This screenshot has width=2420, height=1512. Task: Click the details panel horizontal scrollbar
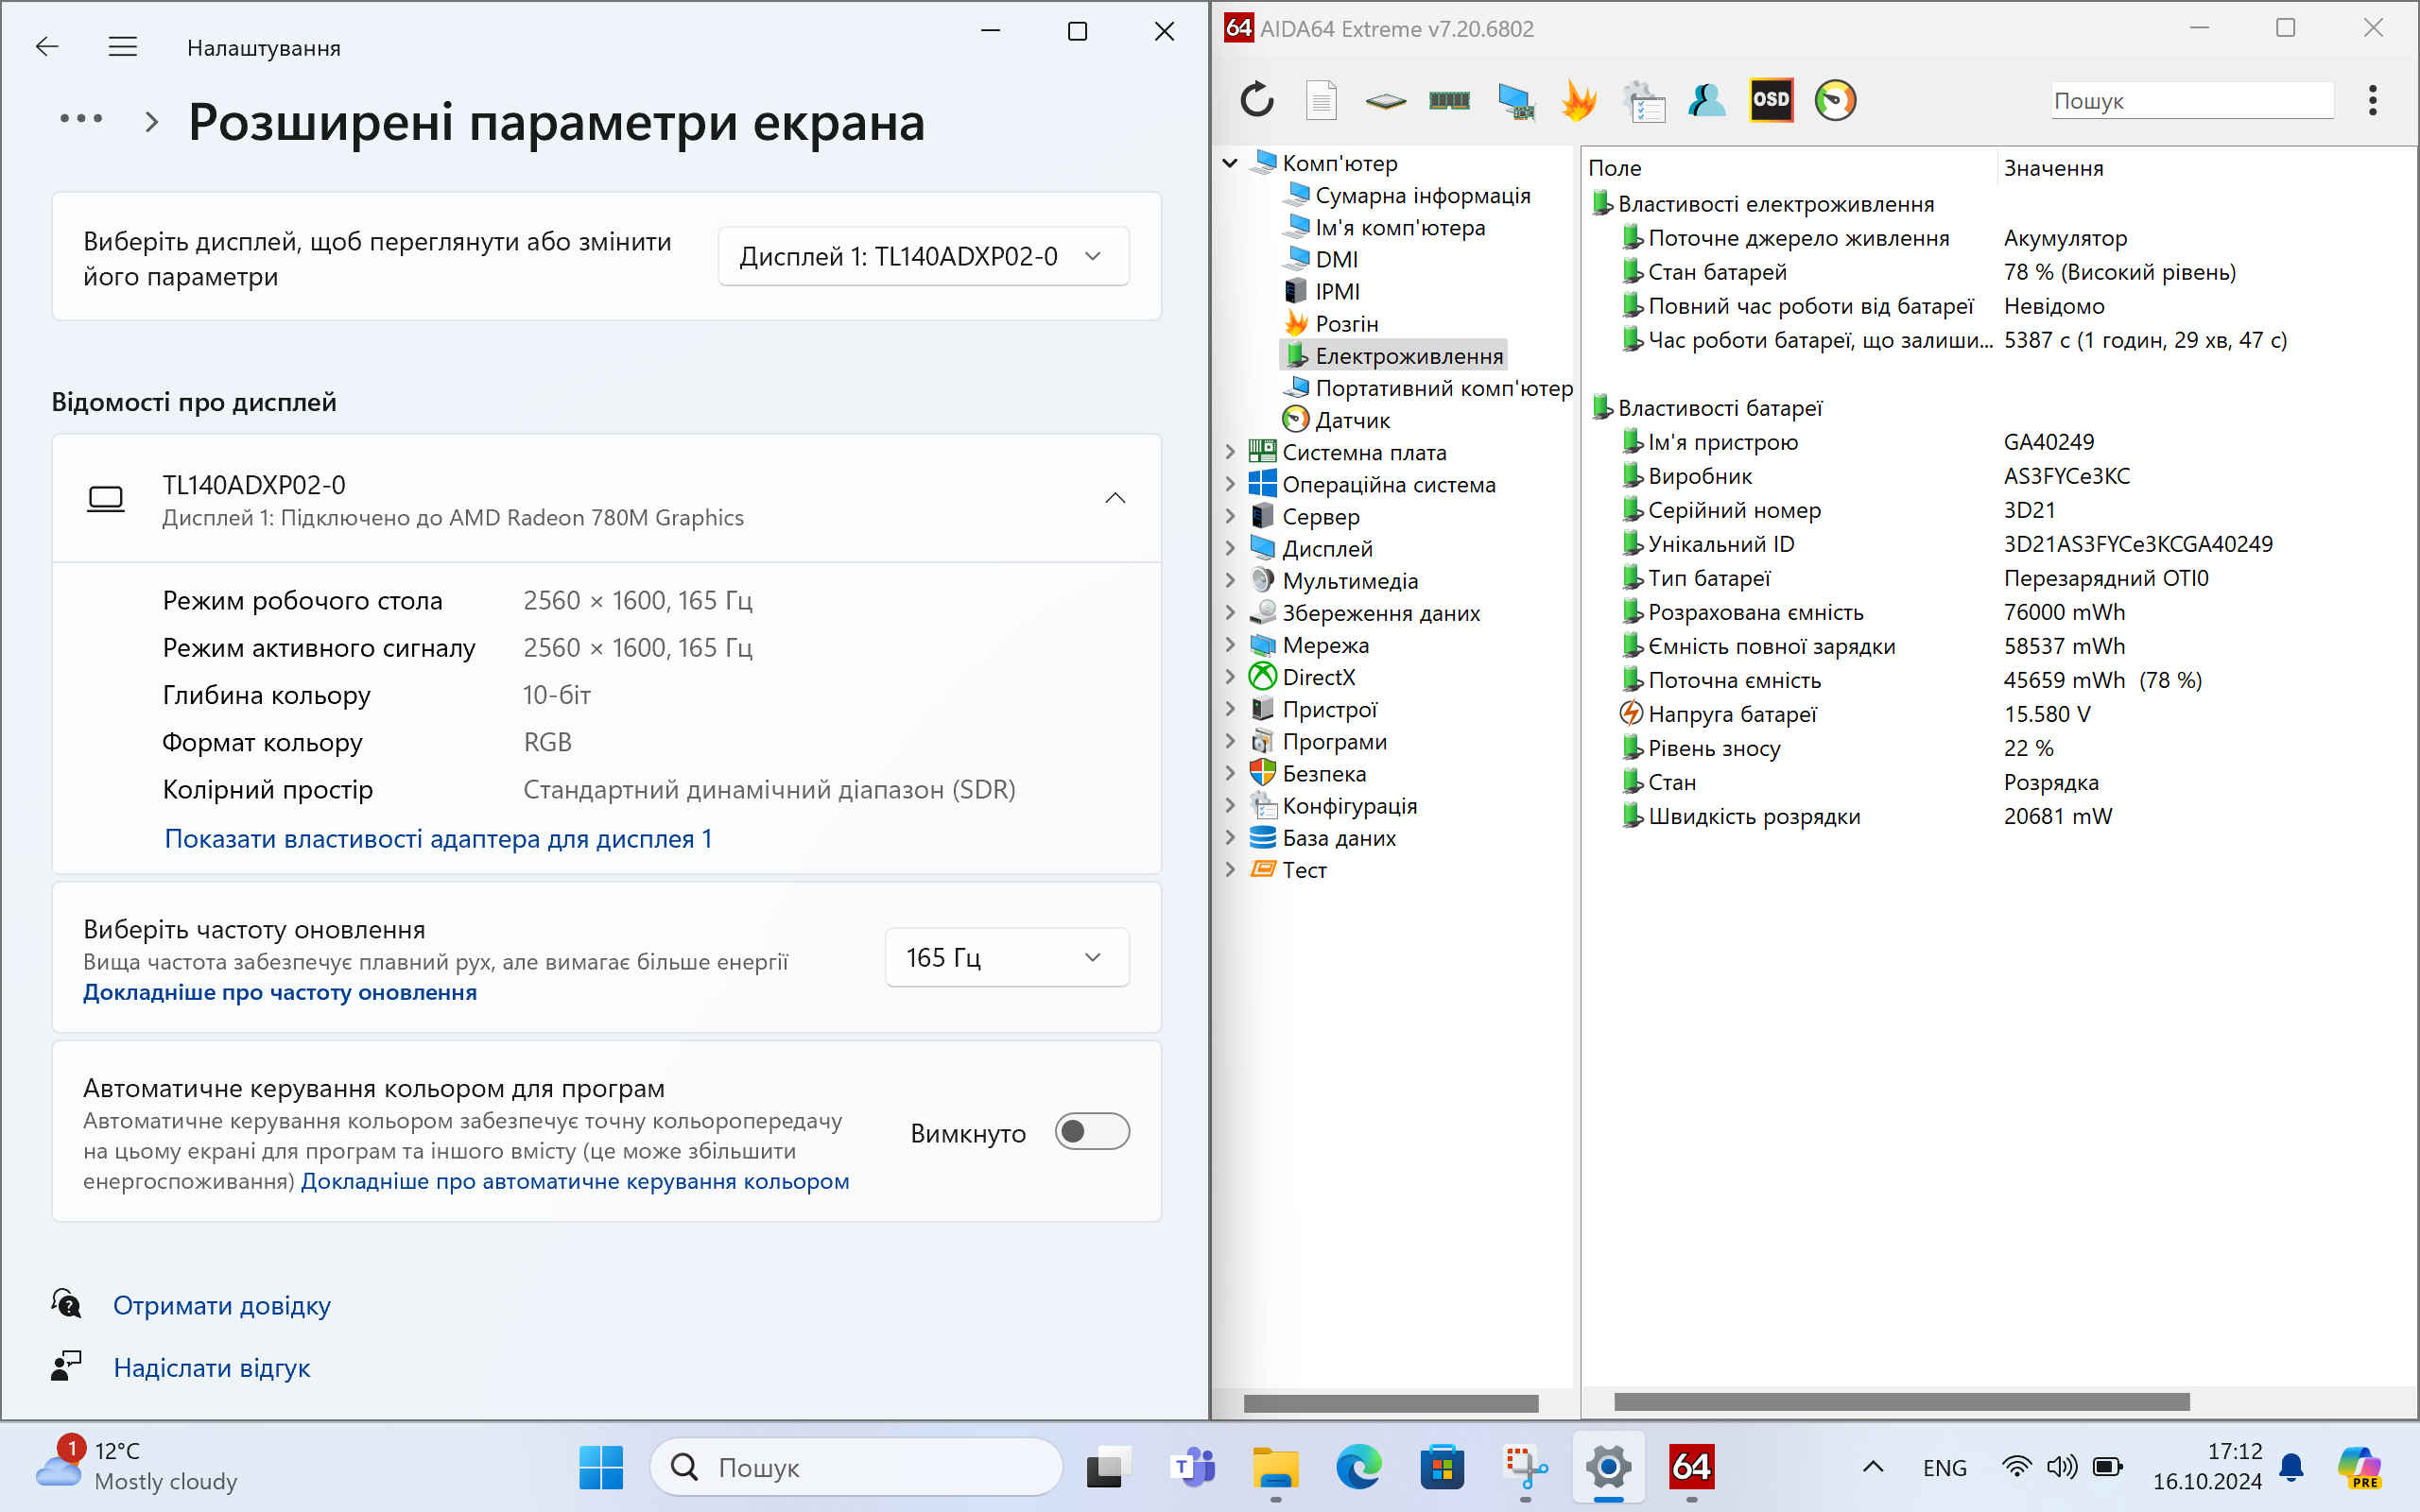click(x=1901, y=1402)
